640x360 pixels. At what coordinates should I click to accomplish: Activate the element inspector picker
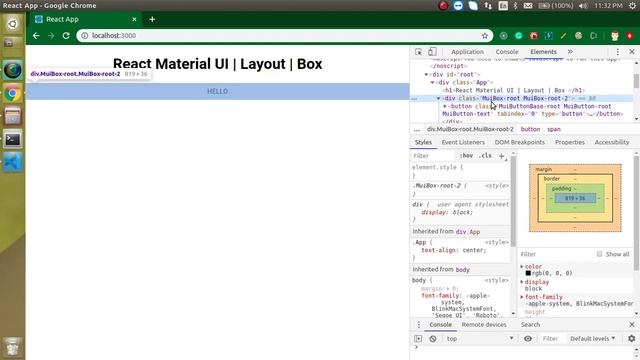418,52
